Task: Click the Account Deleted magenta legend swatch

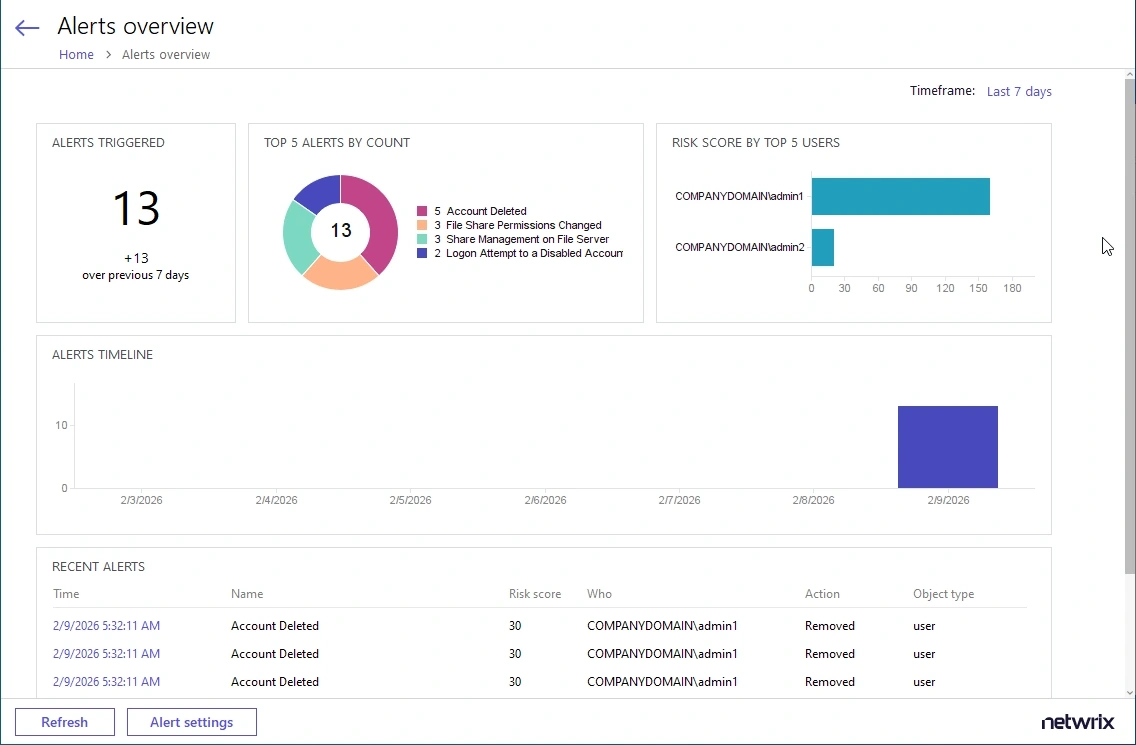Action: 422,212
